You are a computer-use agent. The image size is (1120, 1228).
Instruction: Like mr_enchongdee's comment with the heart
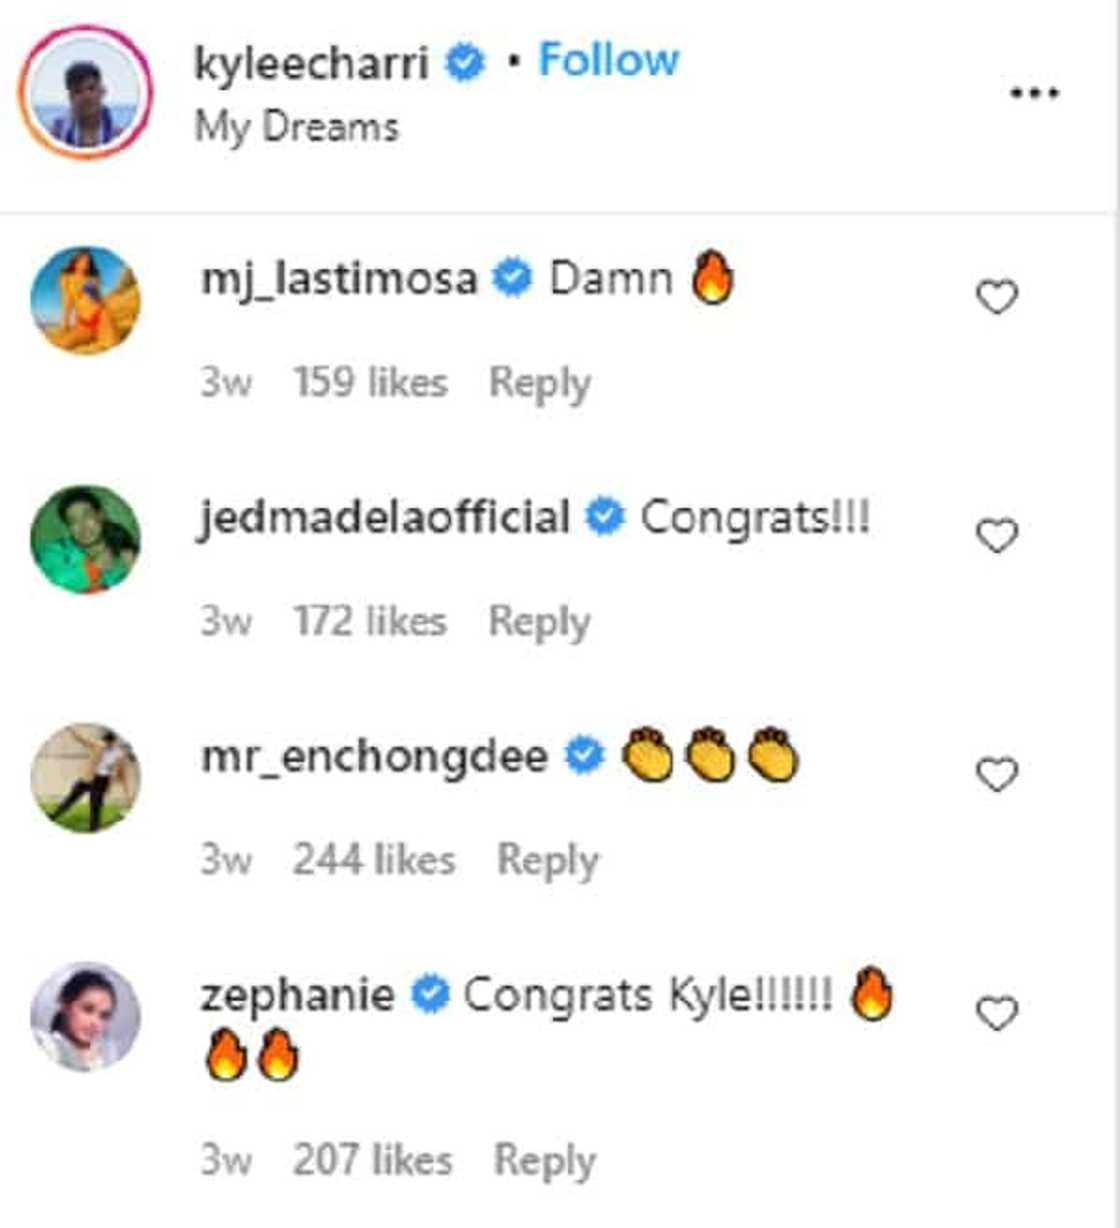coord(996,774)
